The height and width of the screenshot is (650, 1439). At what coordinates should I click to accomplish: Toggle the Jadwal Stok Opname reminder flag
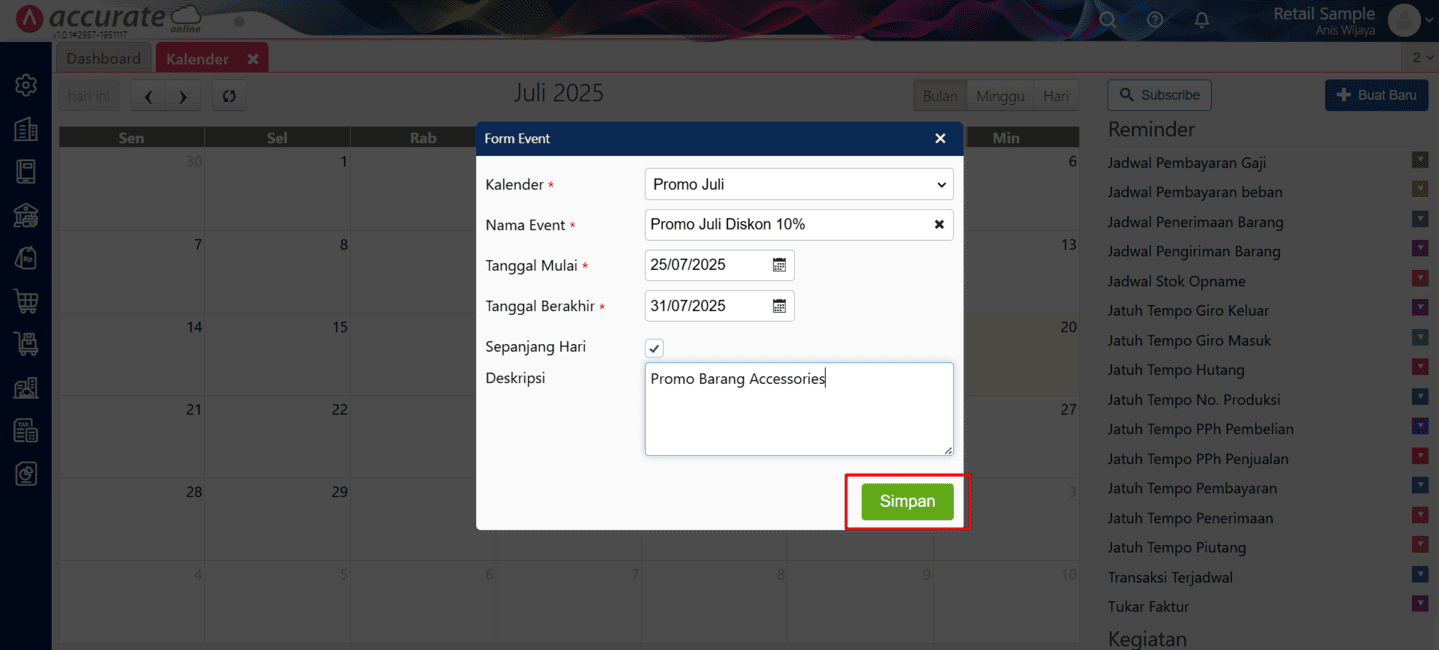coord(1419,278)
